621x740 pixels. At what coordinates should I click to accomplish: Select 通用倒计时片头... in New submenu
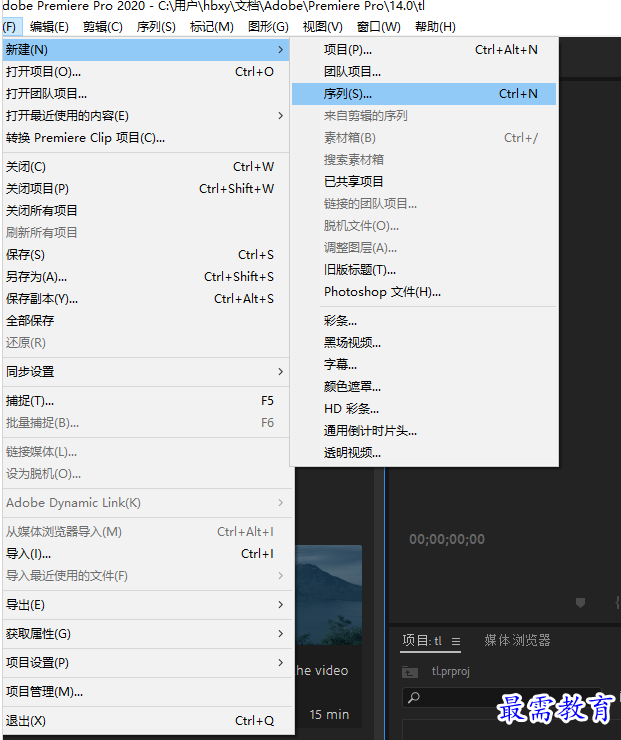(x=424, y=431)
